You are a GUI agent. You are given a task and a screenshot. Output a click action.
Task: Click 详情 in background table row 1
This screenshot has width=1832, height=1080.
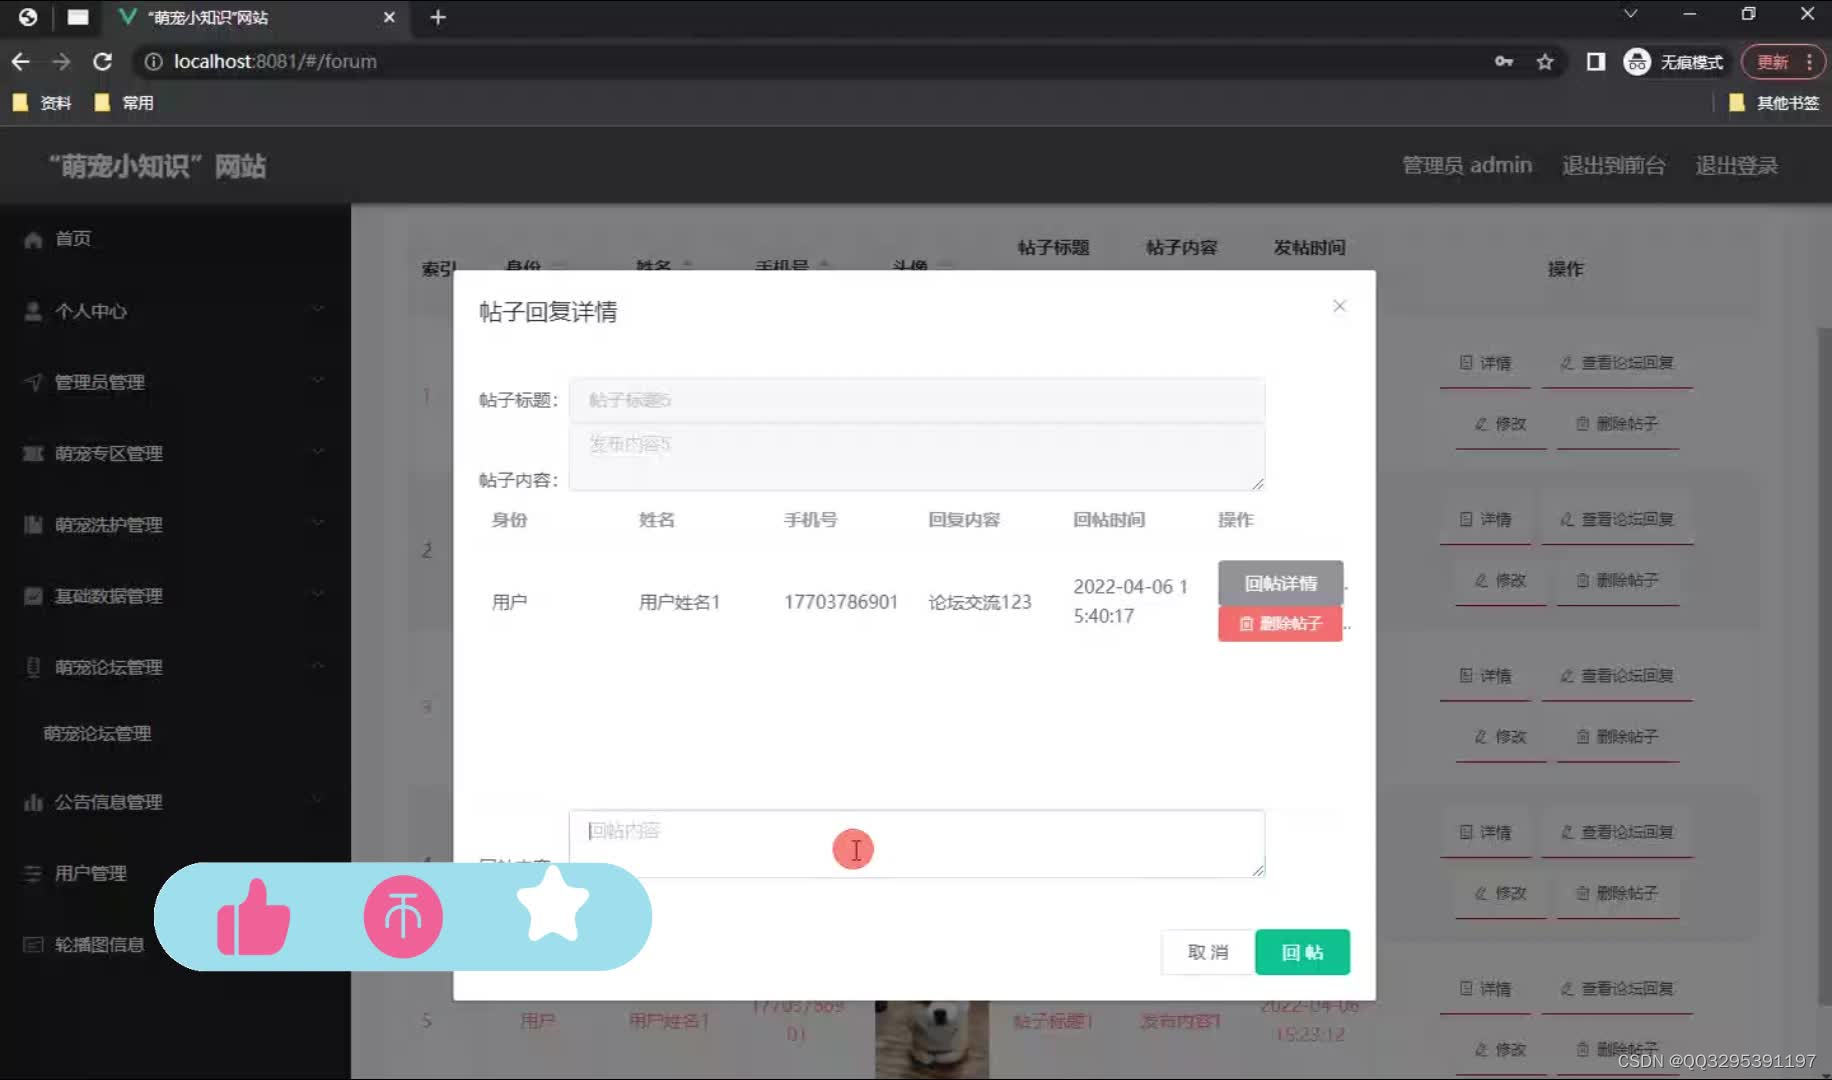pos(1486,363)
